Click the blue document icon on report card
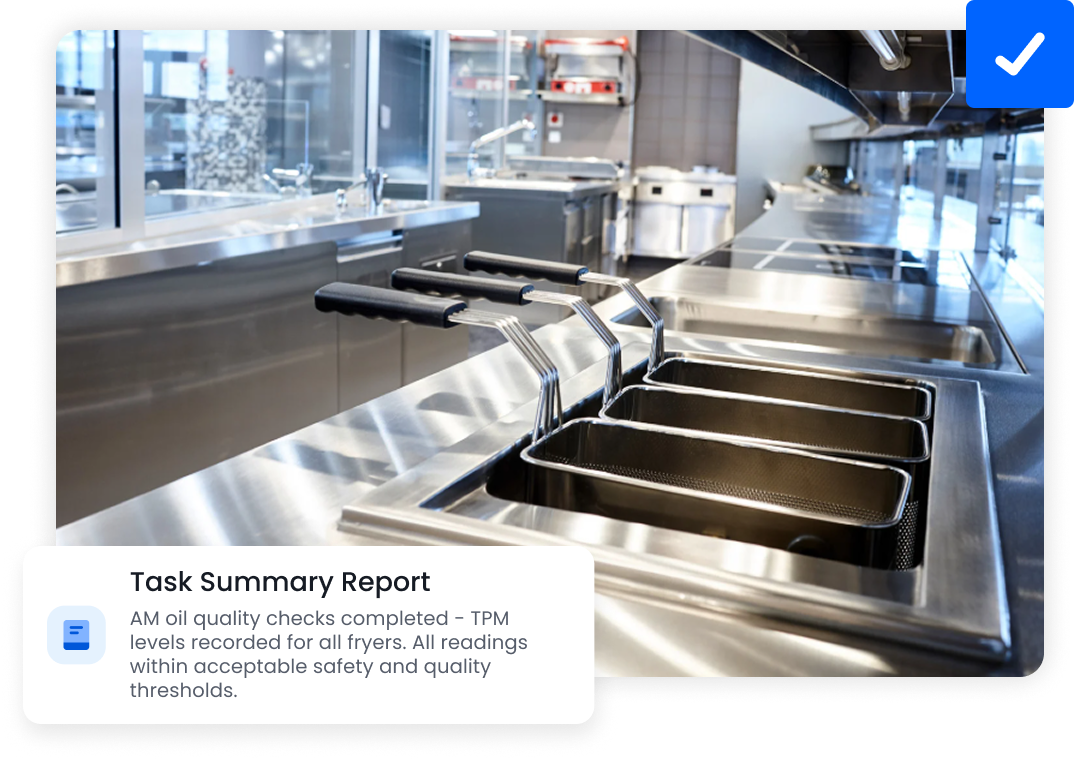This screenshot has height=759, width=1074. tap(76, 634)
